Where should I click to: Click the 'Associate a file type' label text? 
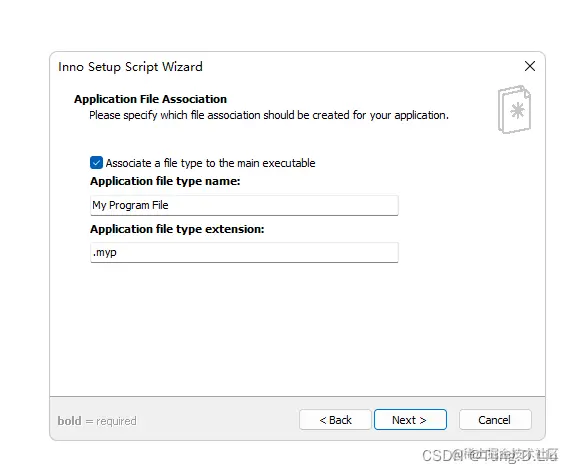click(210, 163)
